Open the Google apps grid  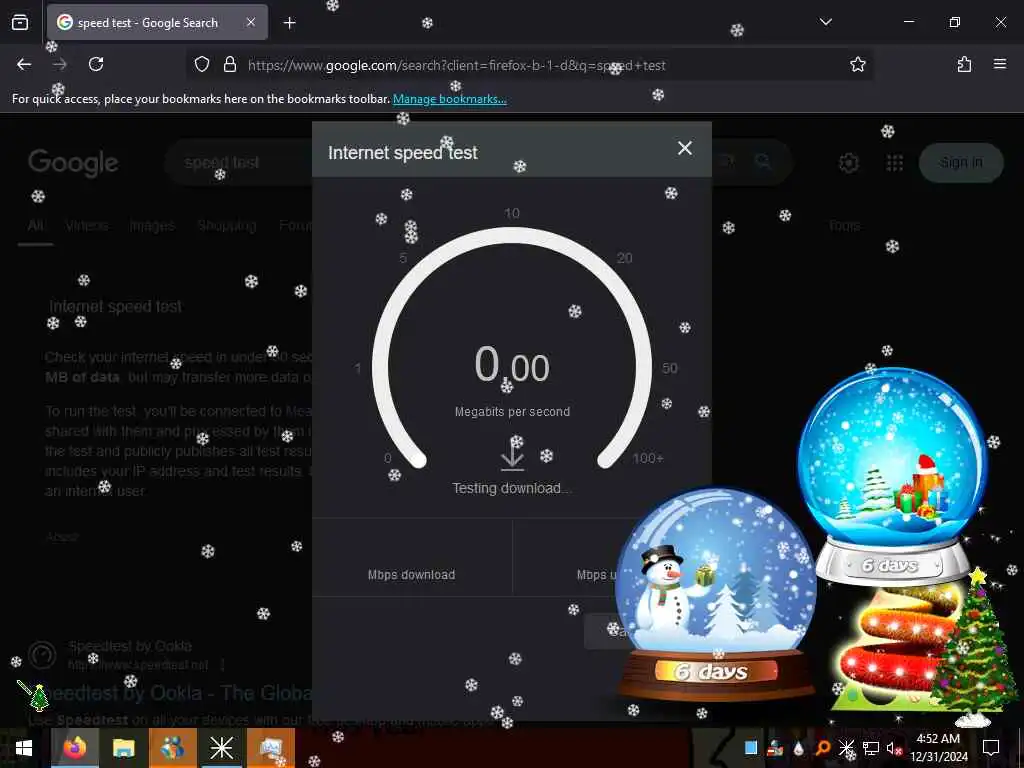(895, 163)
